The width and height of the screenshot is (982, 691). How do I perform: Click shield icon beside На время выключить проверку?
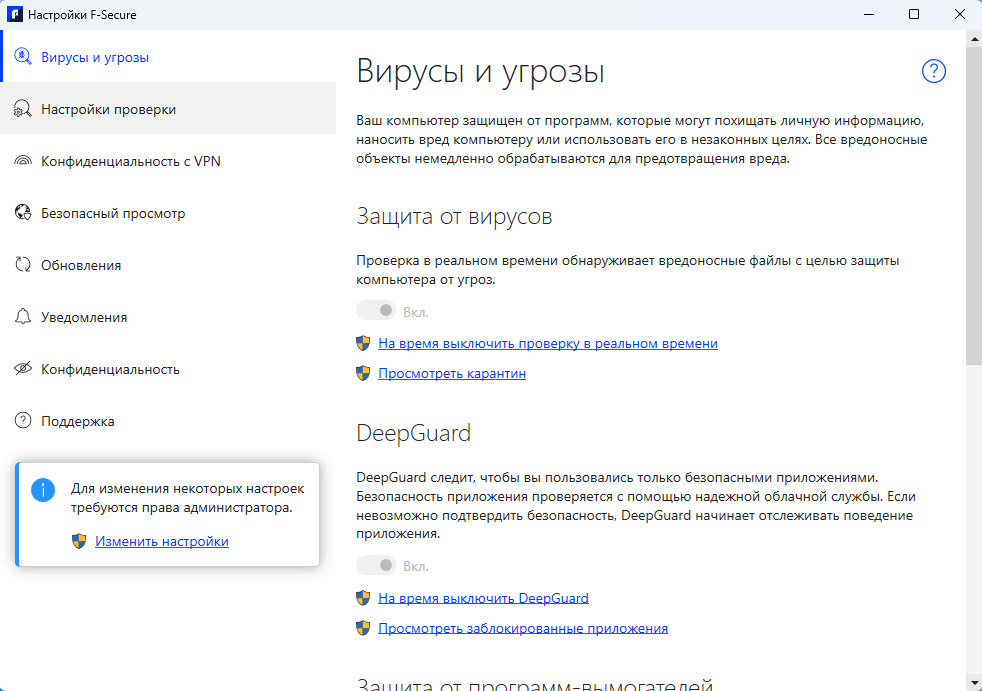coord(363,343)
